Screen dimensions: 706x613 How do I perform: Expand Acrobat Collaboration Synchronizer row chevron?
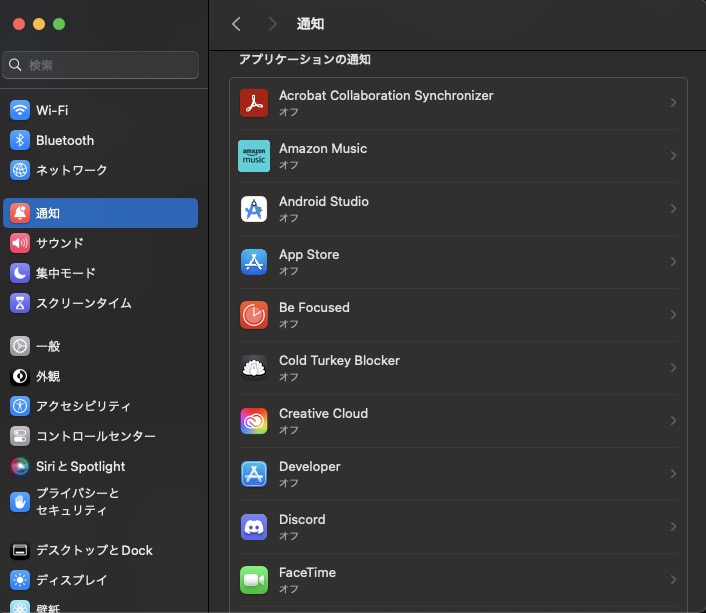673,103
